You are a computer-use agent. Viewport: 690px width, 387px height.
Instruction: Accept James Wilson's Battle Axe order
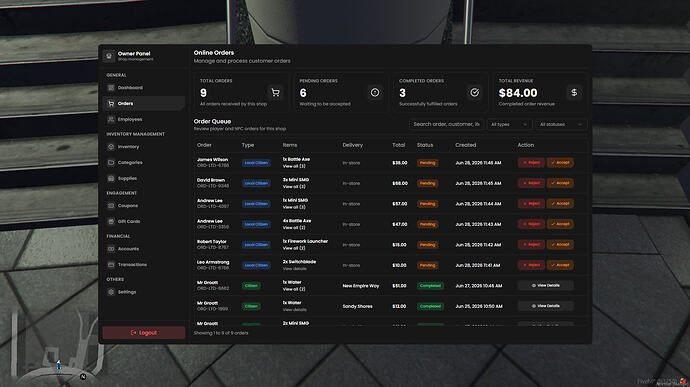[560, 162]
